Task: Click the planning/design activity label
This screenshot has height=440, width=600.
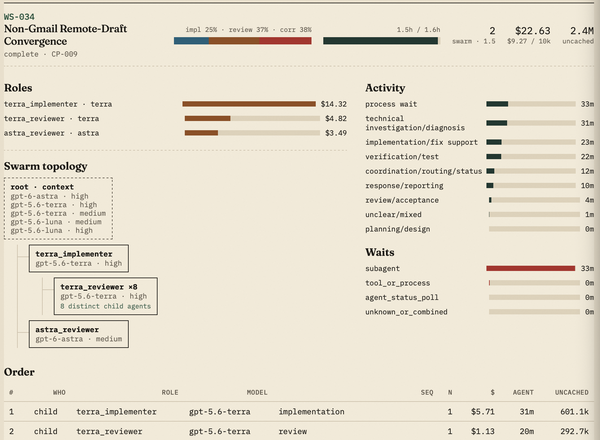Action: 398,229
